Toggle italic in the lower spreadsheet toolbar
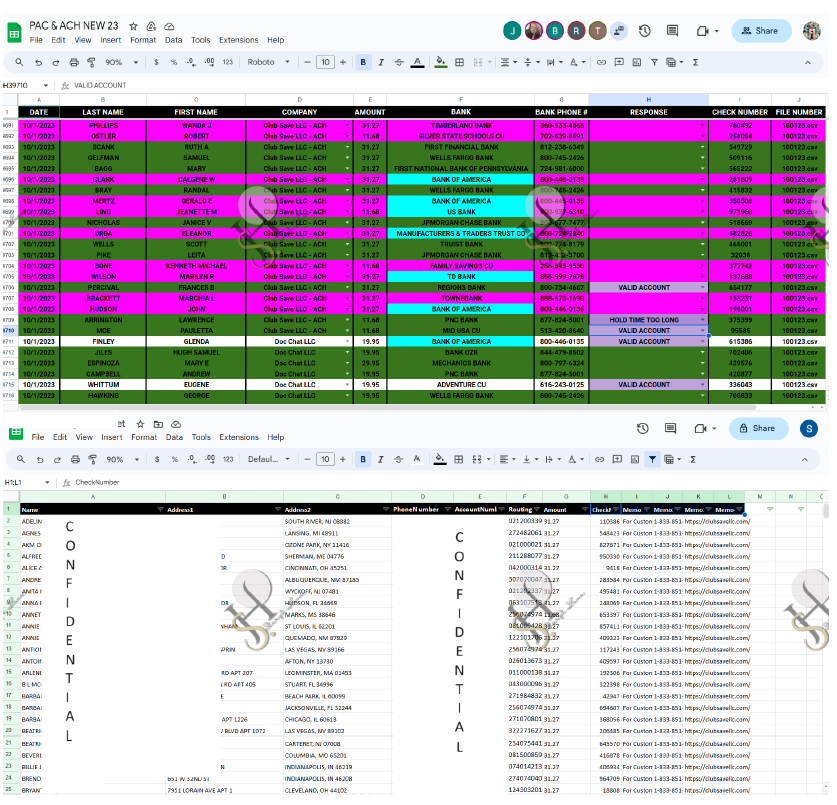This screenshot has height=805, width=837. click(x=382, y=459)
